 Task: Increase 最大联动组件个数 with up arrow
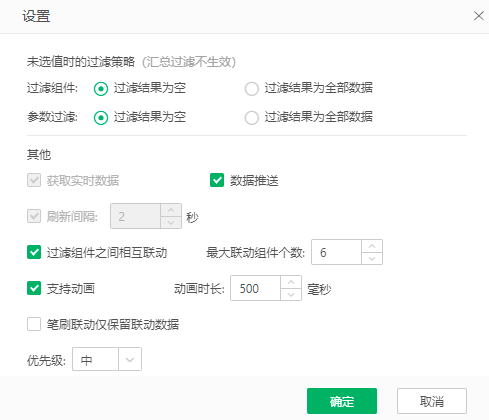pos(372,246)
